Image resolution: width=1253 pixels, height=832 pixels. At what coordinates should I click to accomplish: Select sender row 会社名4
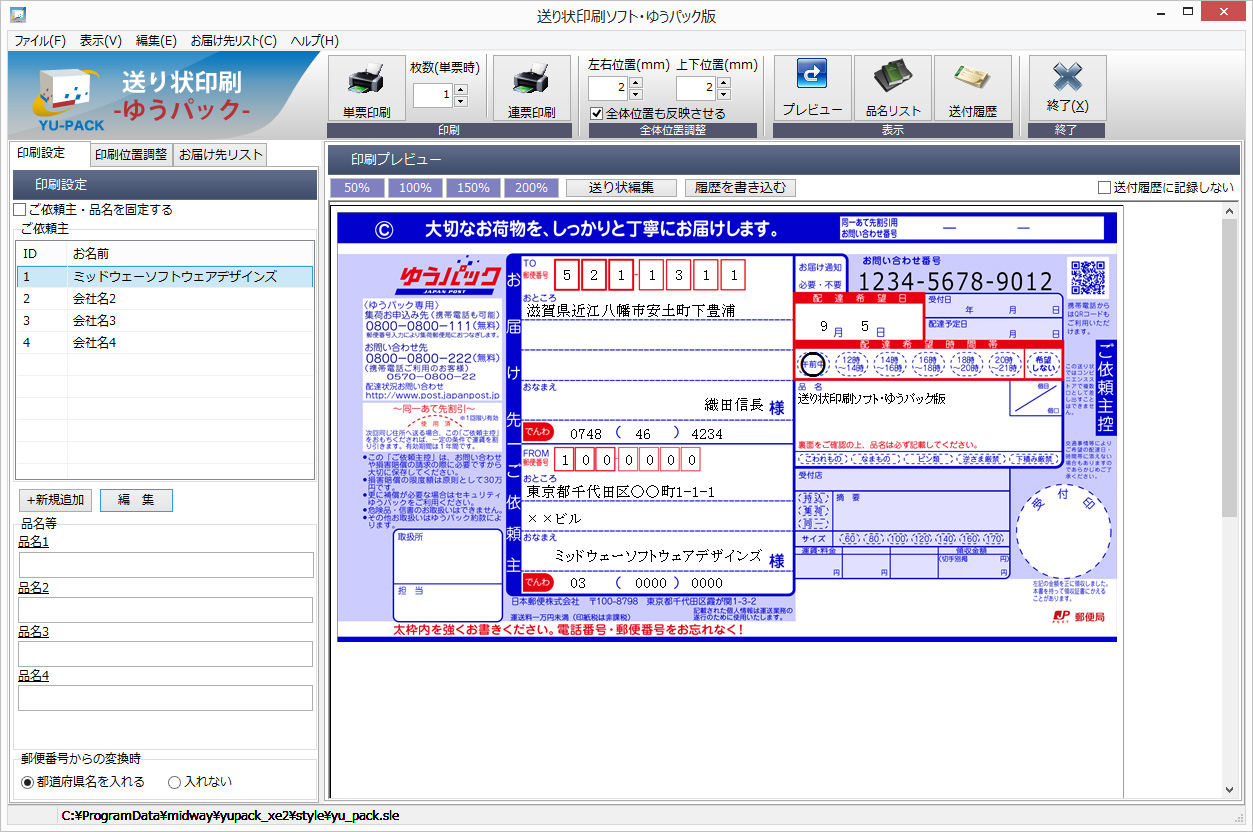tap(165, 342)
